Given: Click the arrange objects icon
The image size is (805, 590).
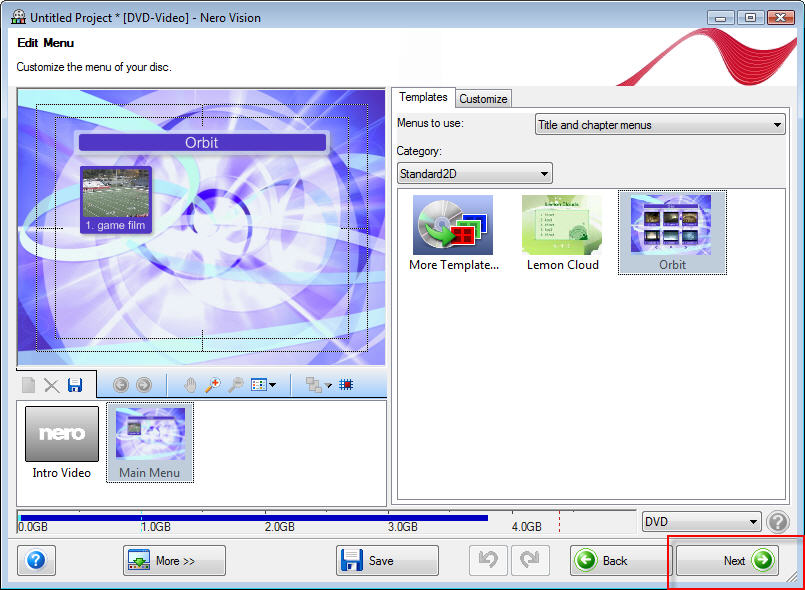Looking at the screenshot, I should 313,385.
